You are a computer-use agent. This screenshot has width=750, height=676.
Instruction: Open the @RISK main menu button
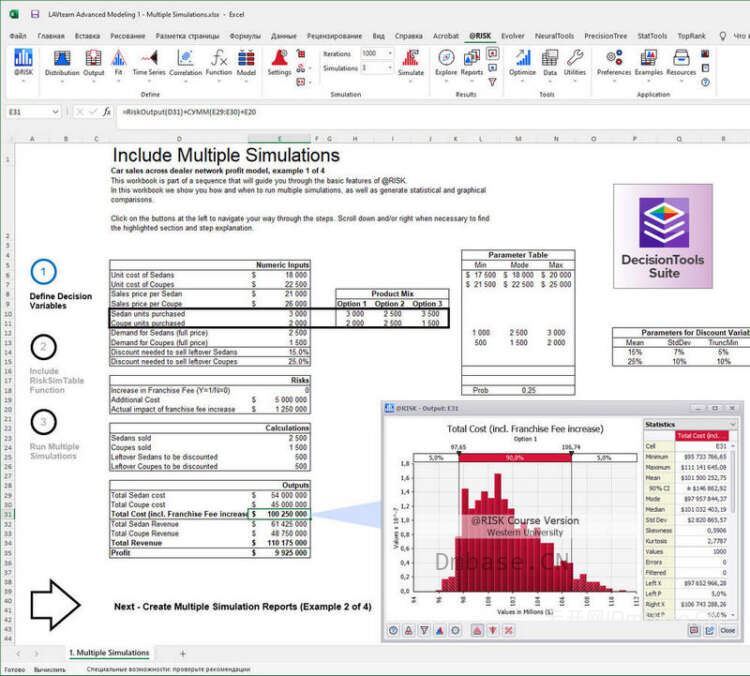point(23,64)
